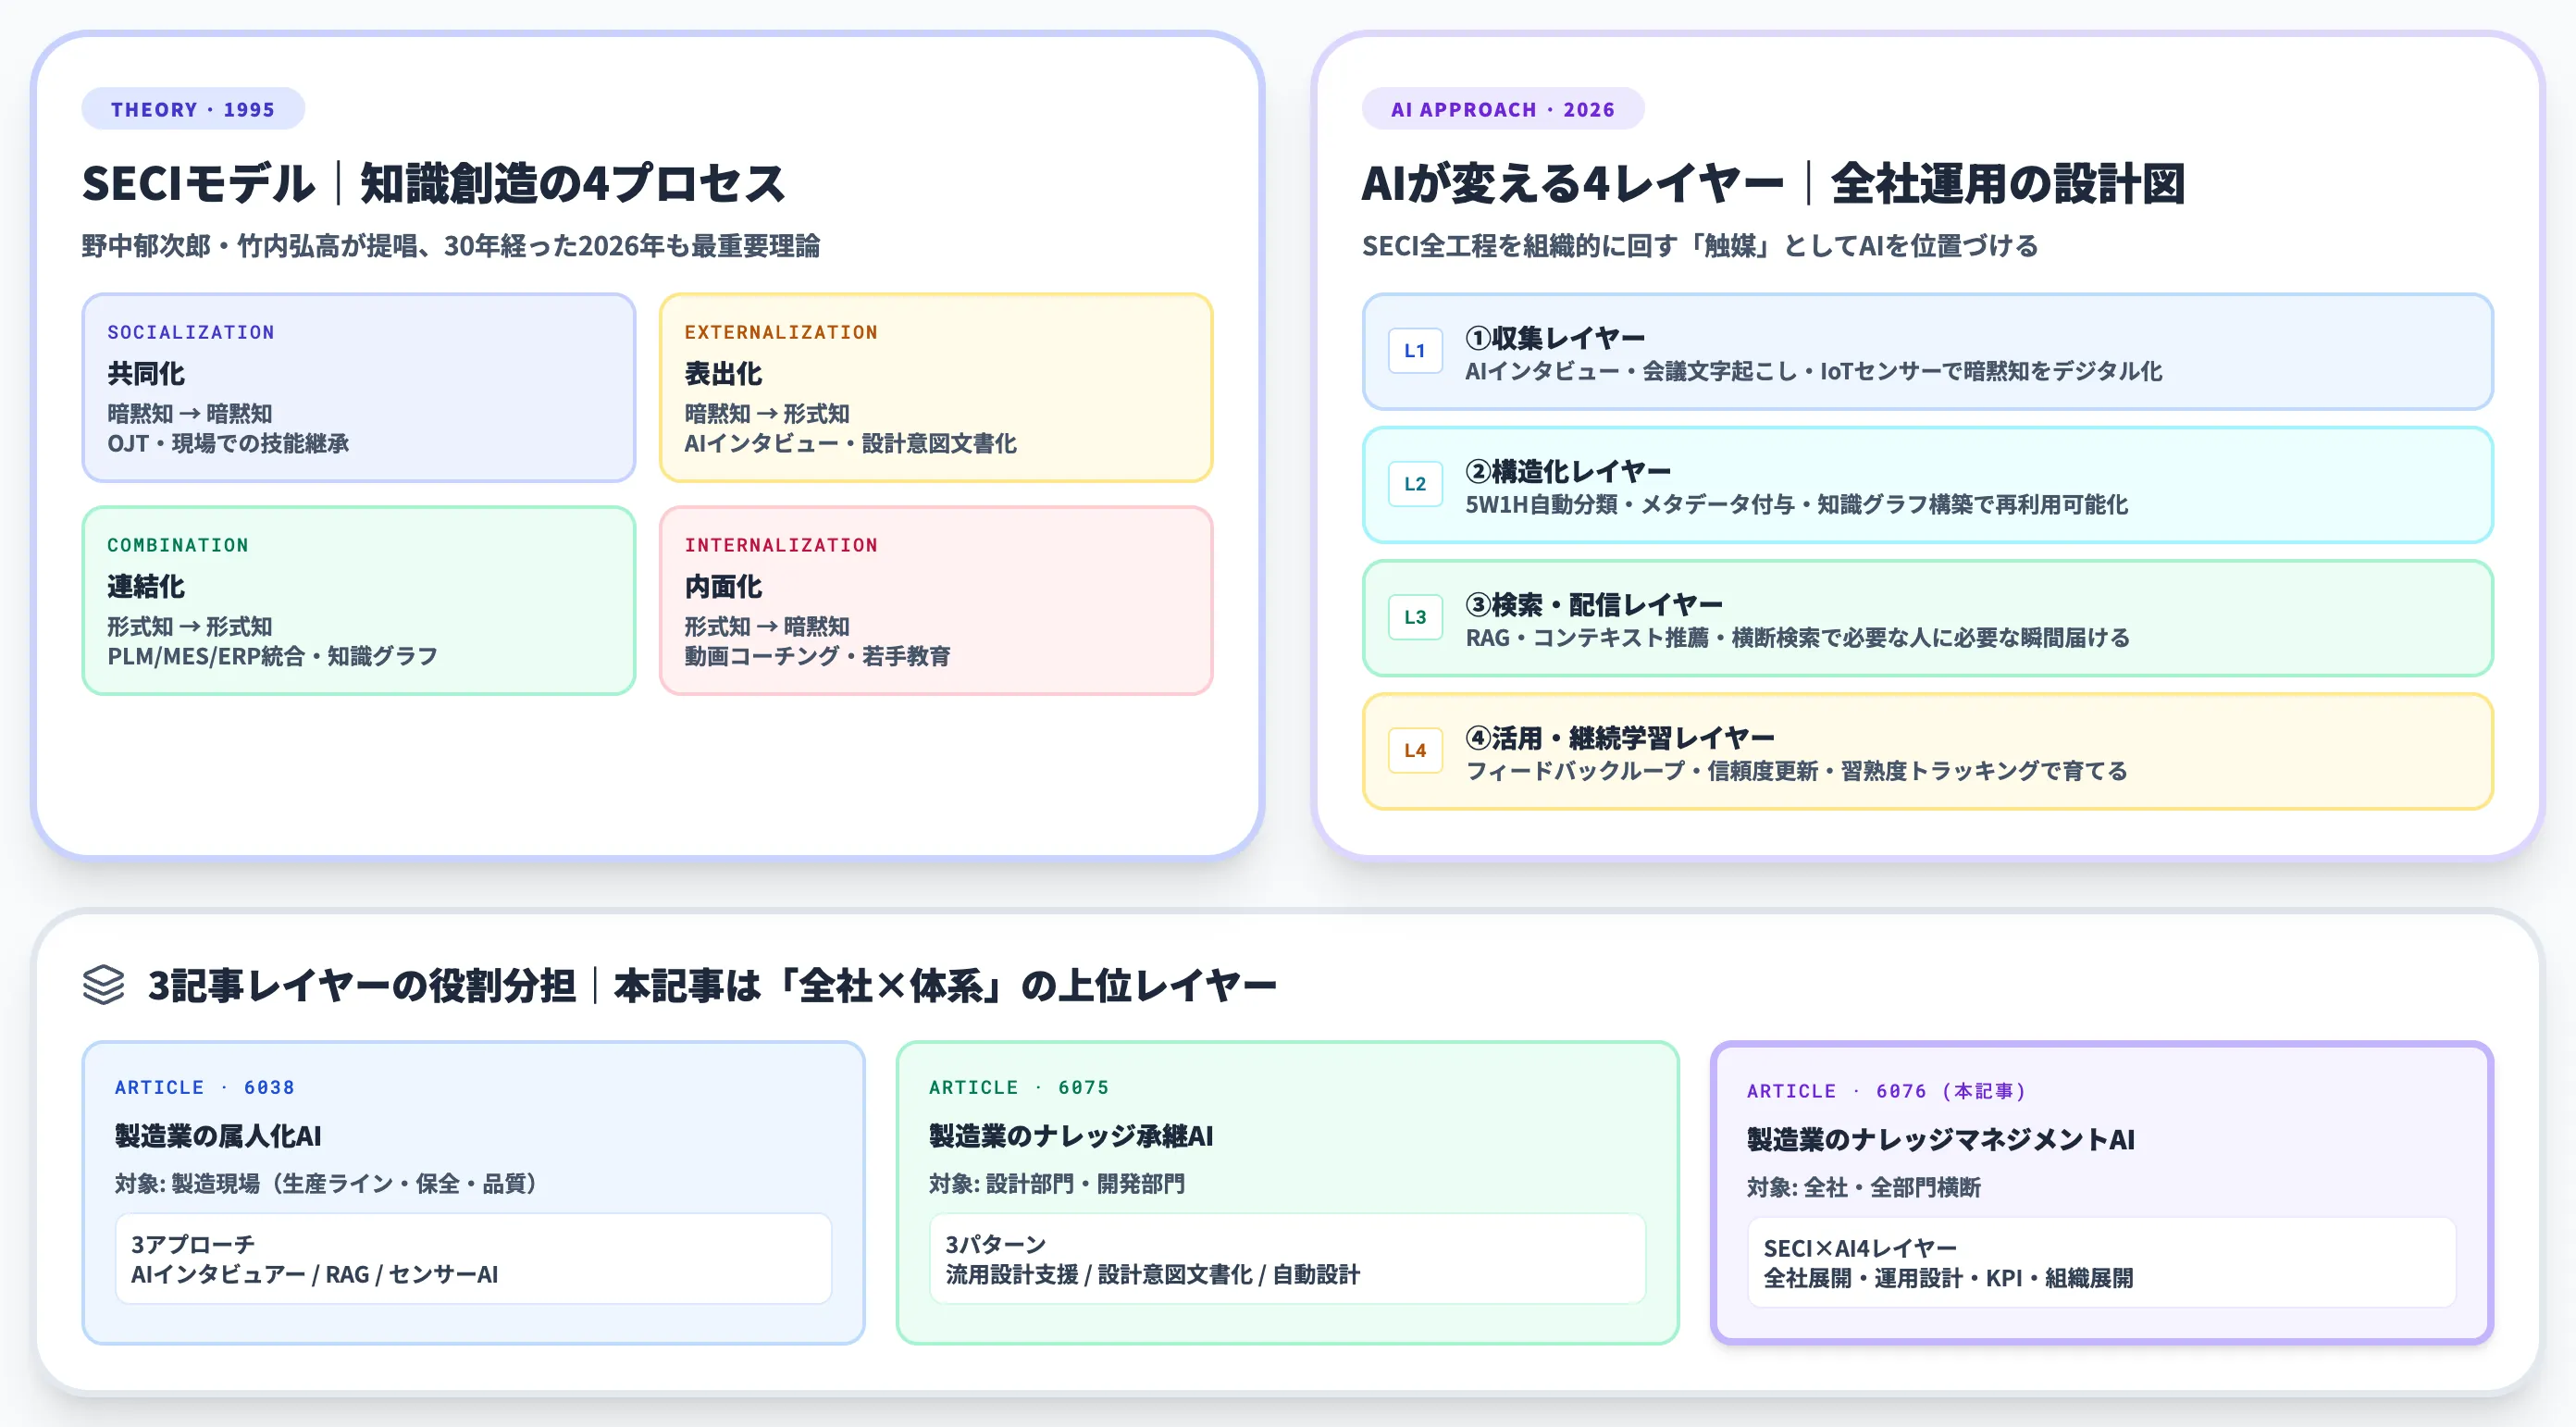Click the THEORY · 1995 pill label
This screenshot has height=1427, width=2576.
pos(193,109)
